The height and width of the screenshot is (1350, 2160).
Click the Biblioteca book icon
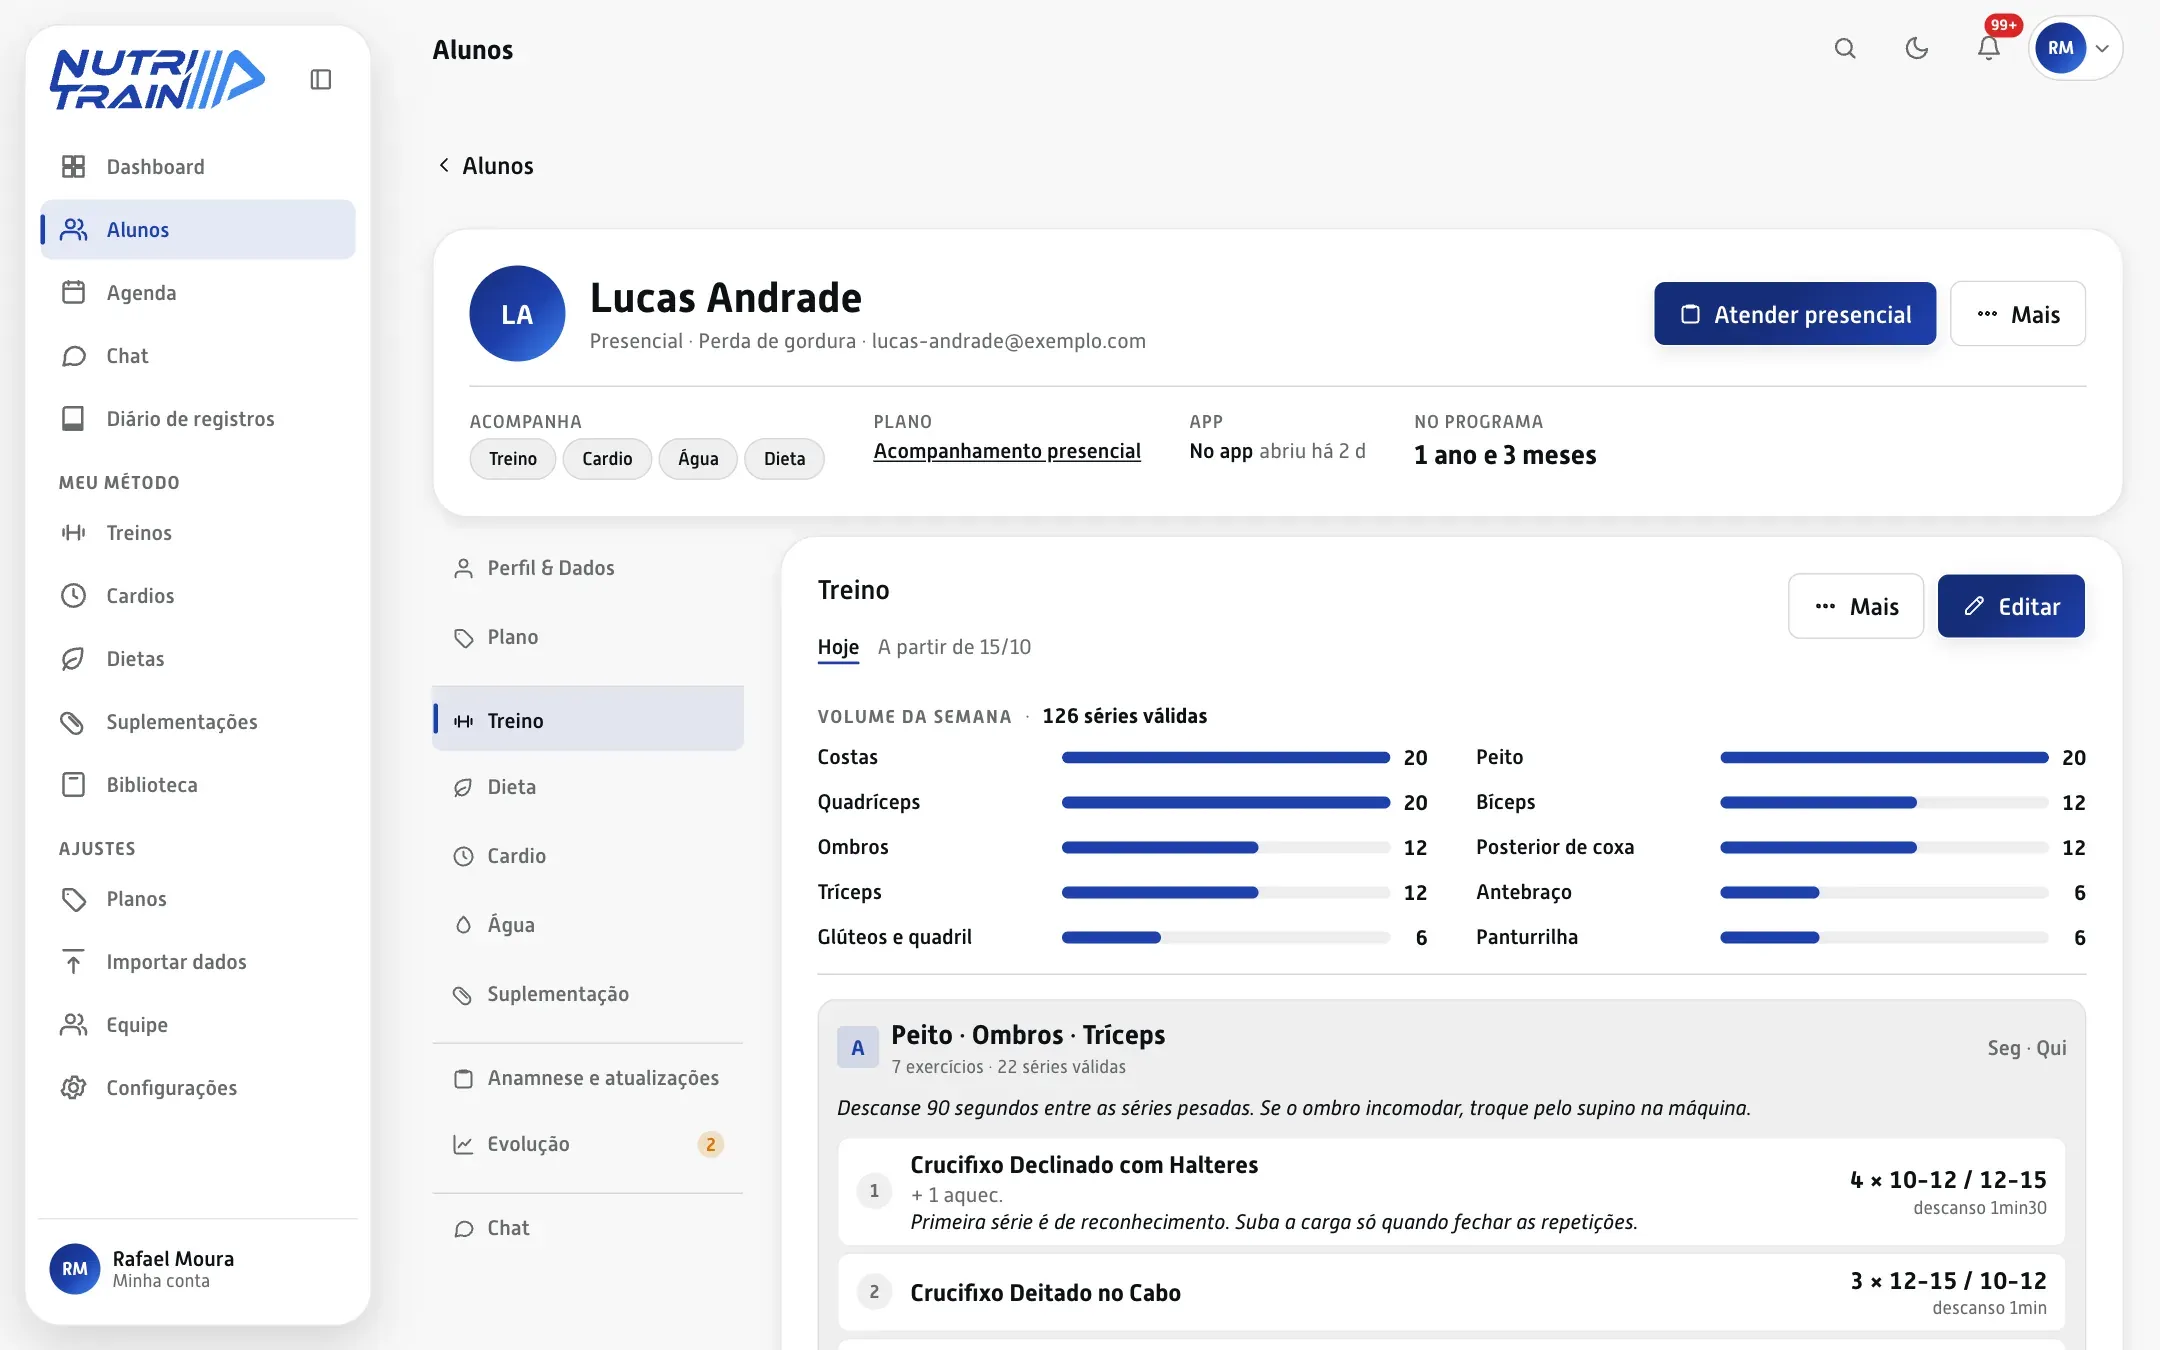tap(73, 785)
